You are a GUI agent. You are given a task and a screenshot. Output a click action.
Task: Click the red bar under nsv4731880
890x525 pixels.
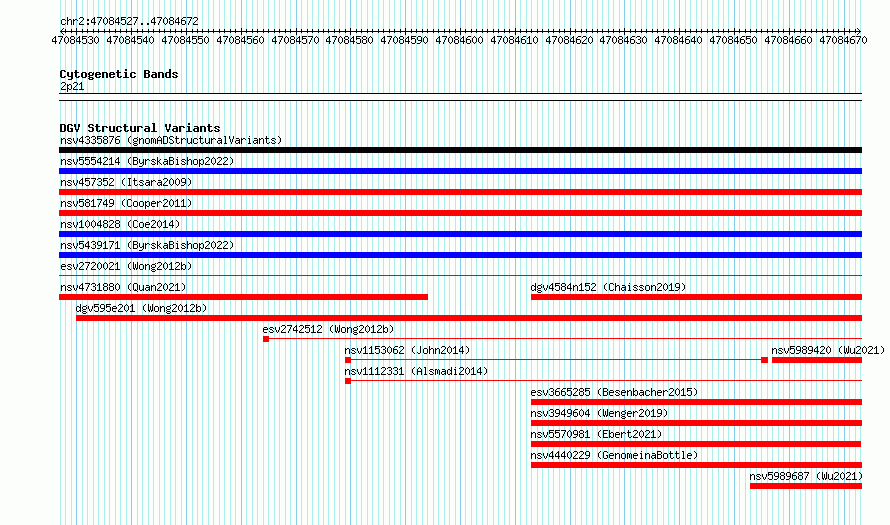(x=244, y=297)
